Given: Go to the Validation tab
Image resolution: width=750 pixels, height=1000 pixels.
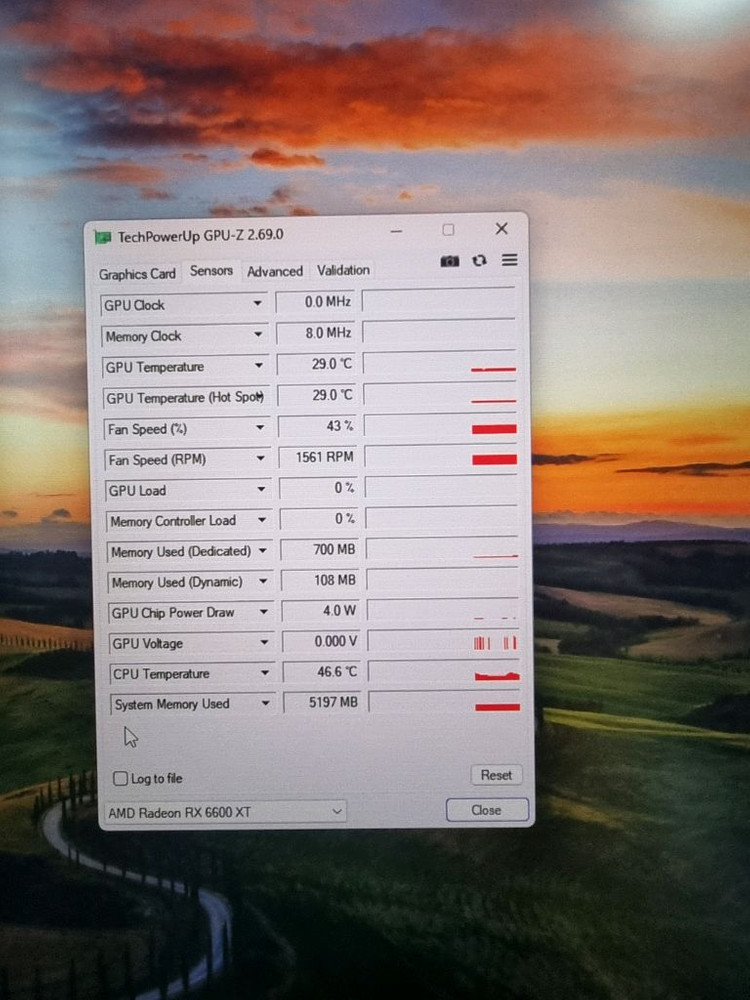Looking at the screenshot, I should point(343,270).
